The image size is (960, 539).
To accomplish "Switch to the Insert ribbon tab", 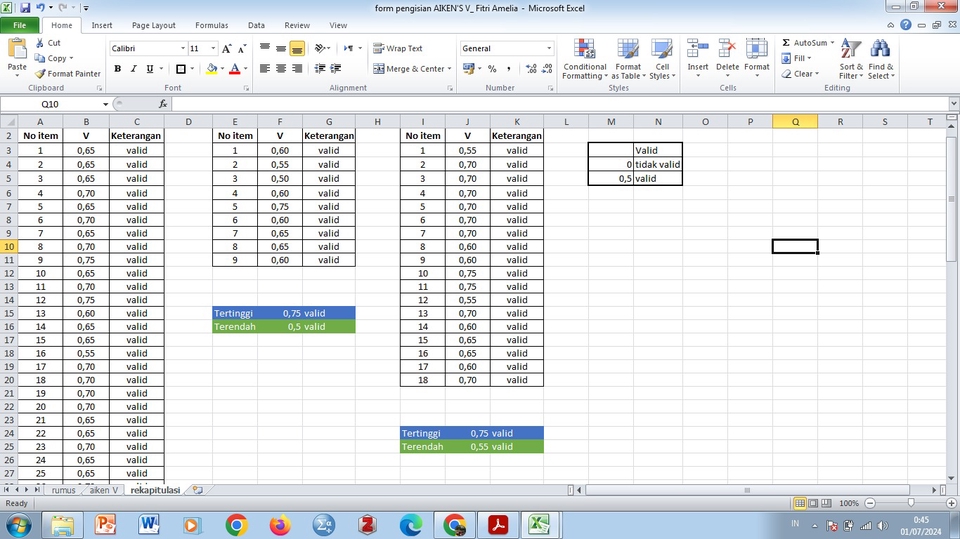I will coord(102,25).
